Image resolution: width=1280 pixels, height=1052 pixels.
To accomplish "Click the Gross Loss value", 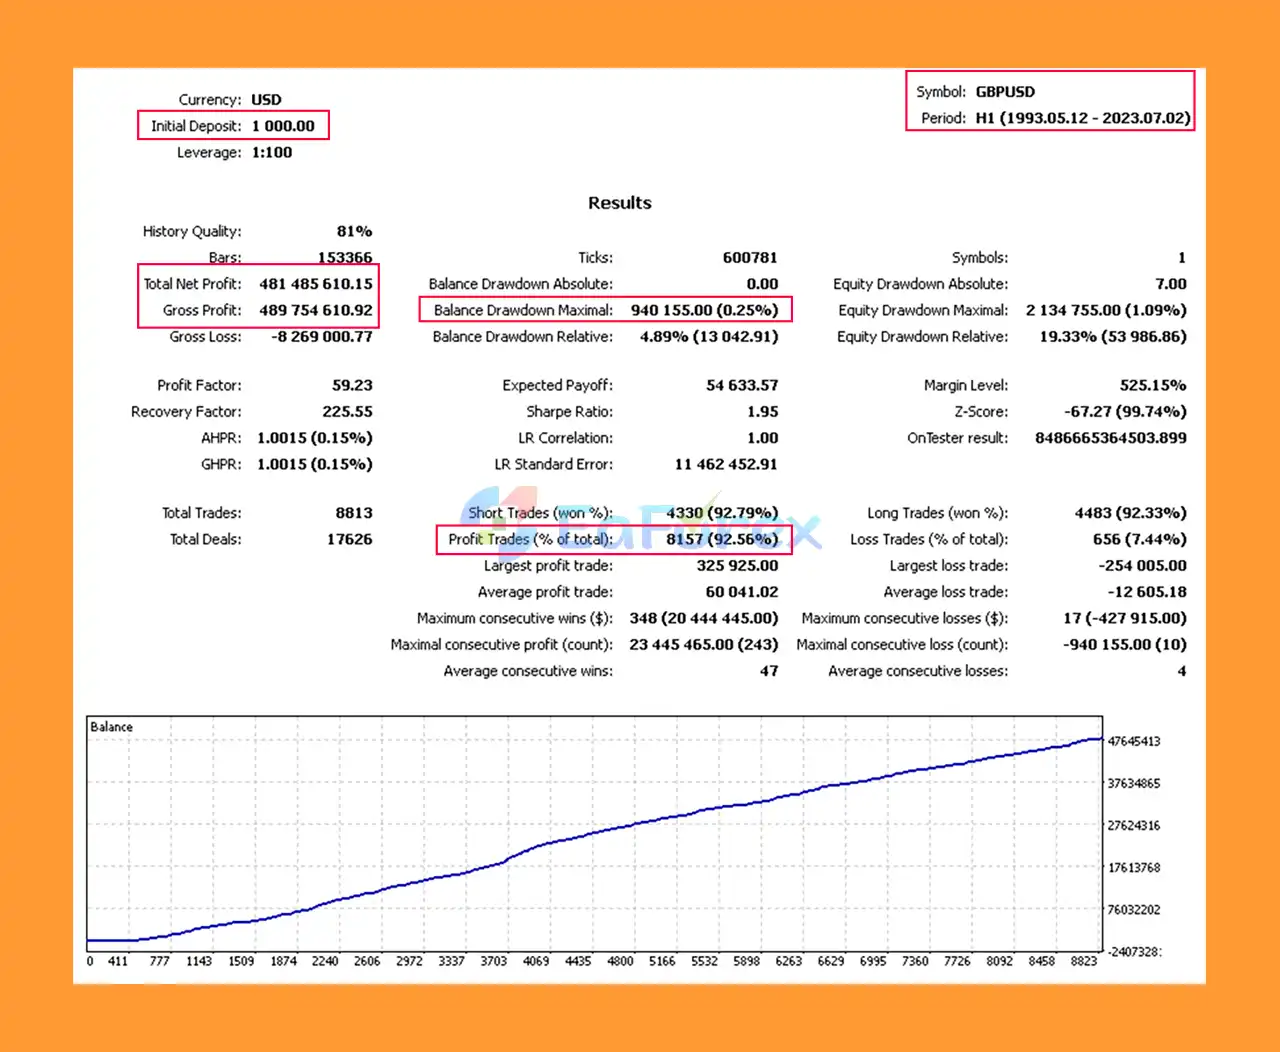I will pos(321,337).
